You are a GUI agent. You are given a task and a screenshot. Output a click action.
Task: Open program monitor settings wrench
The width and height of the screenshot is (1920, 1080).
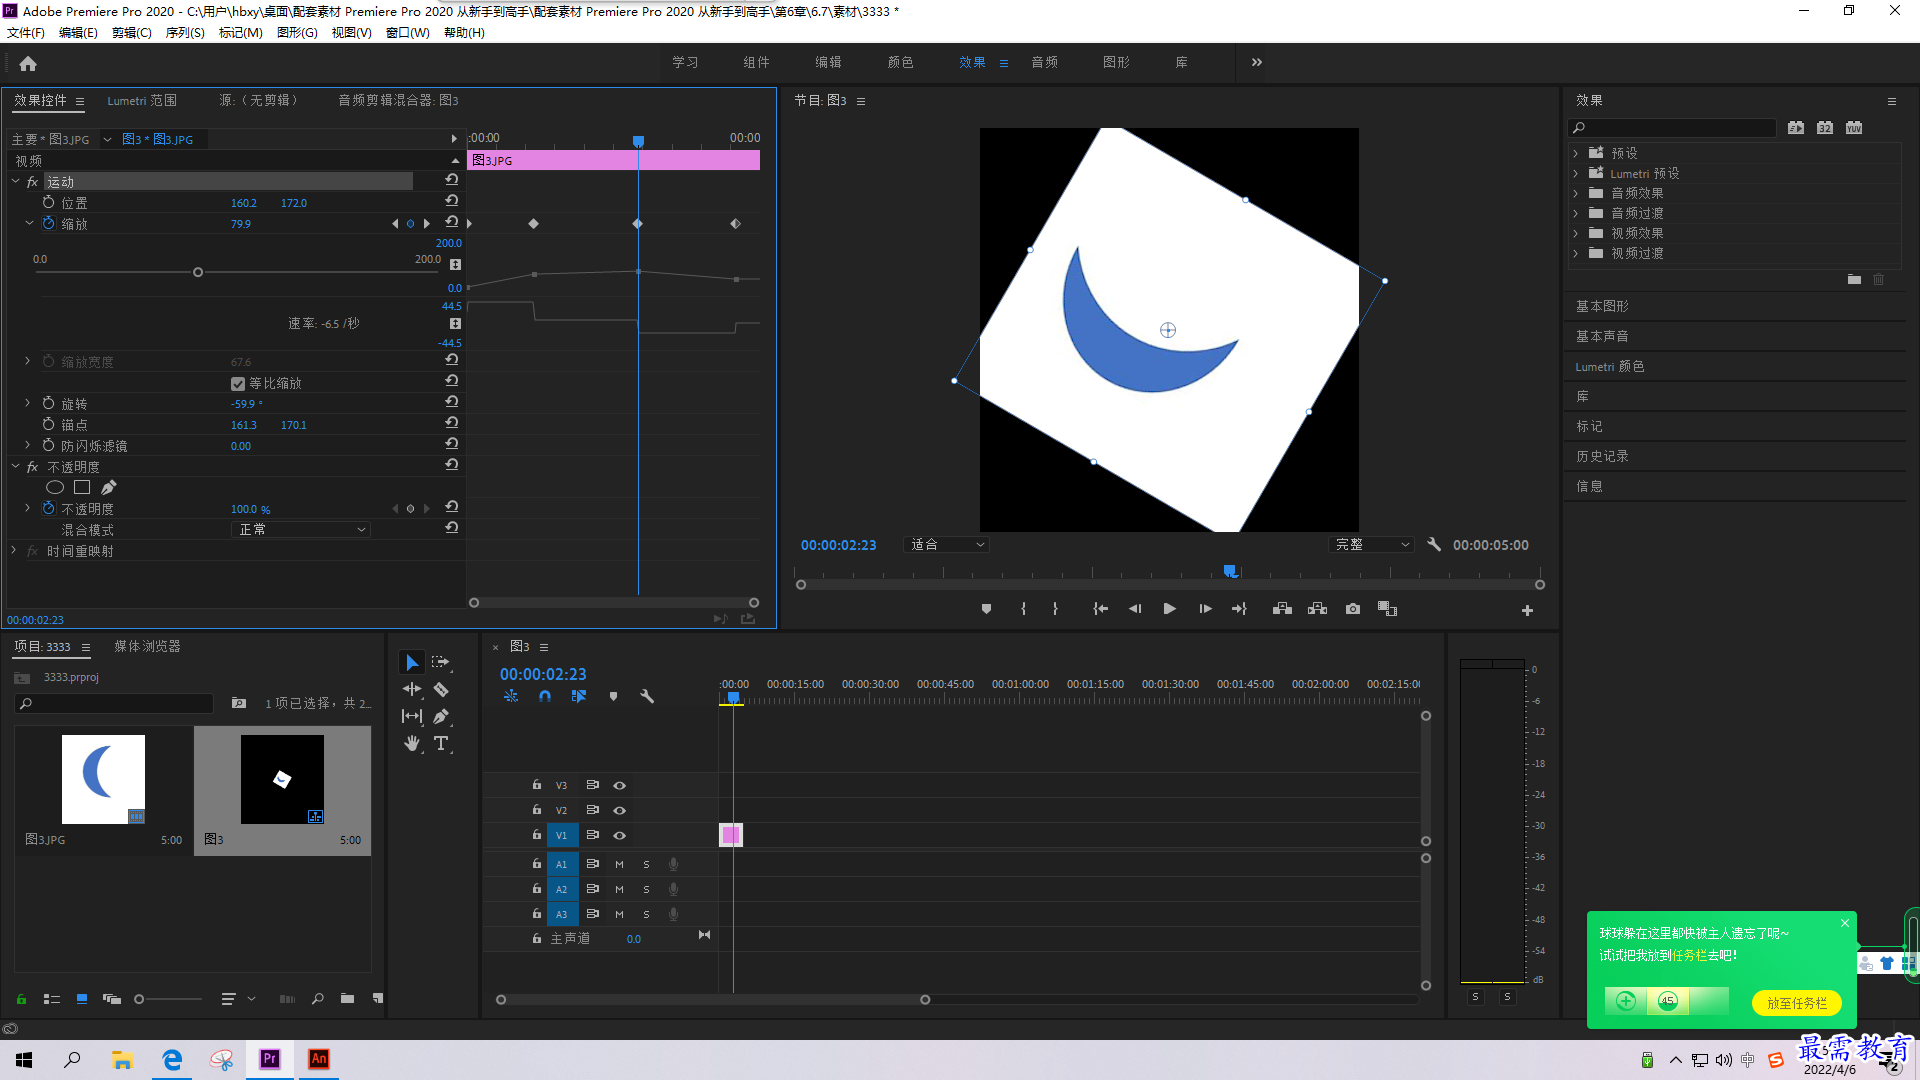(x=1434, y=545)
